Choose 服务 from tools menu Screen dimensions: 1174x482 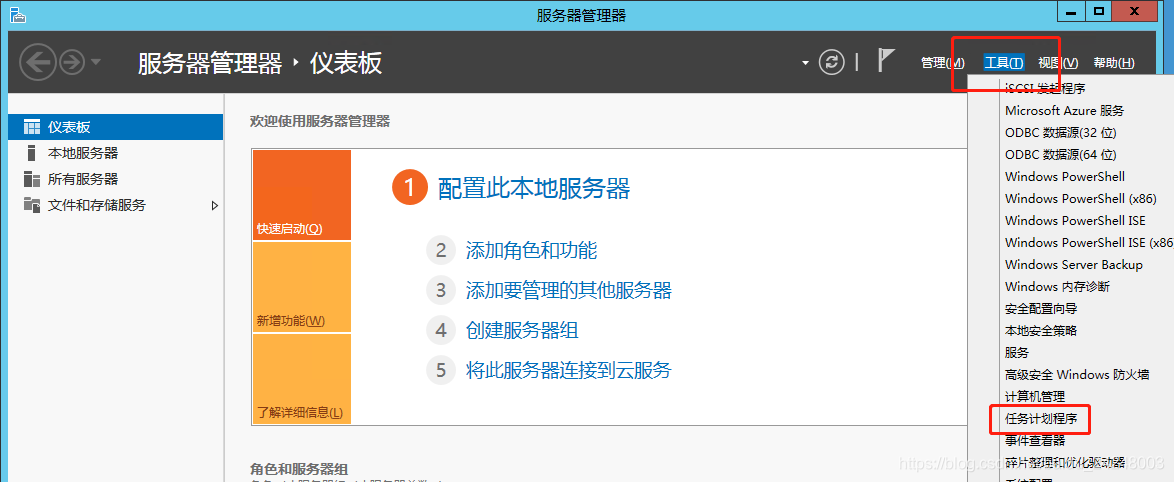tap(1017, 353)
